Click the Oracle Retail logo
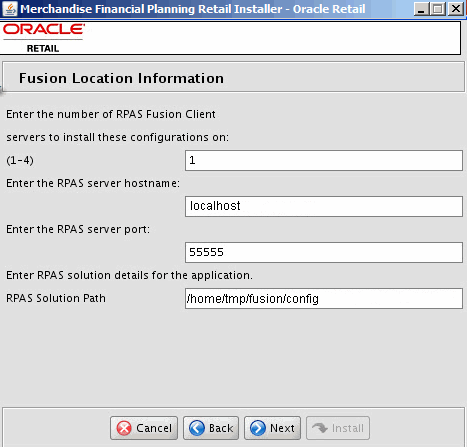 (x=44, y=38)
